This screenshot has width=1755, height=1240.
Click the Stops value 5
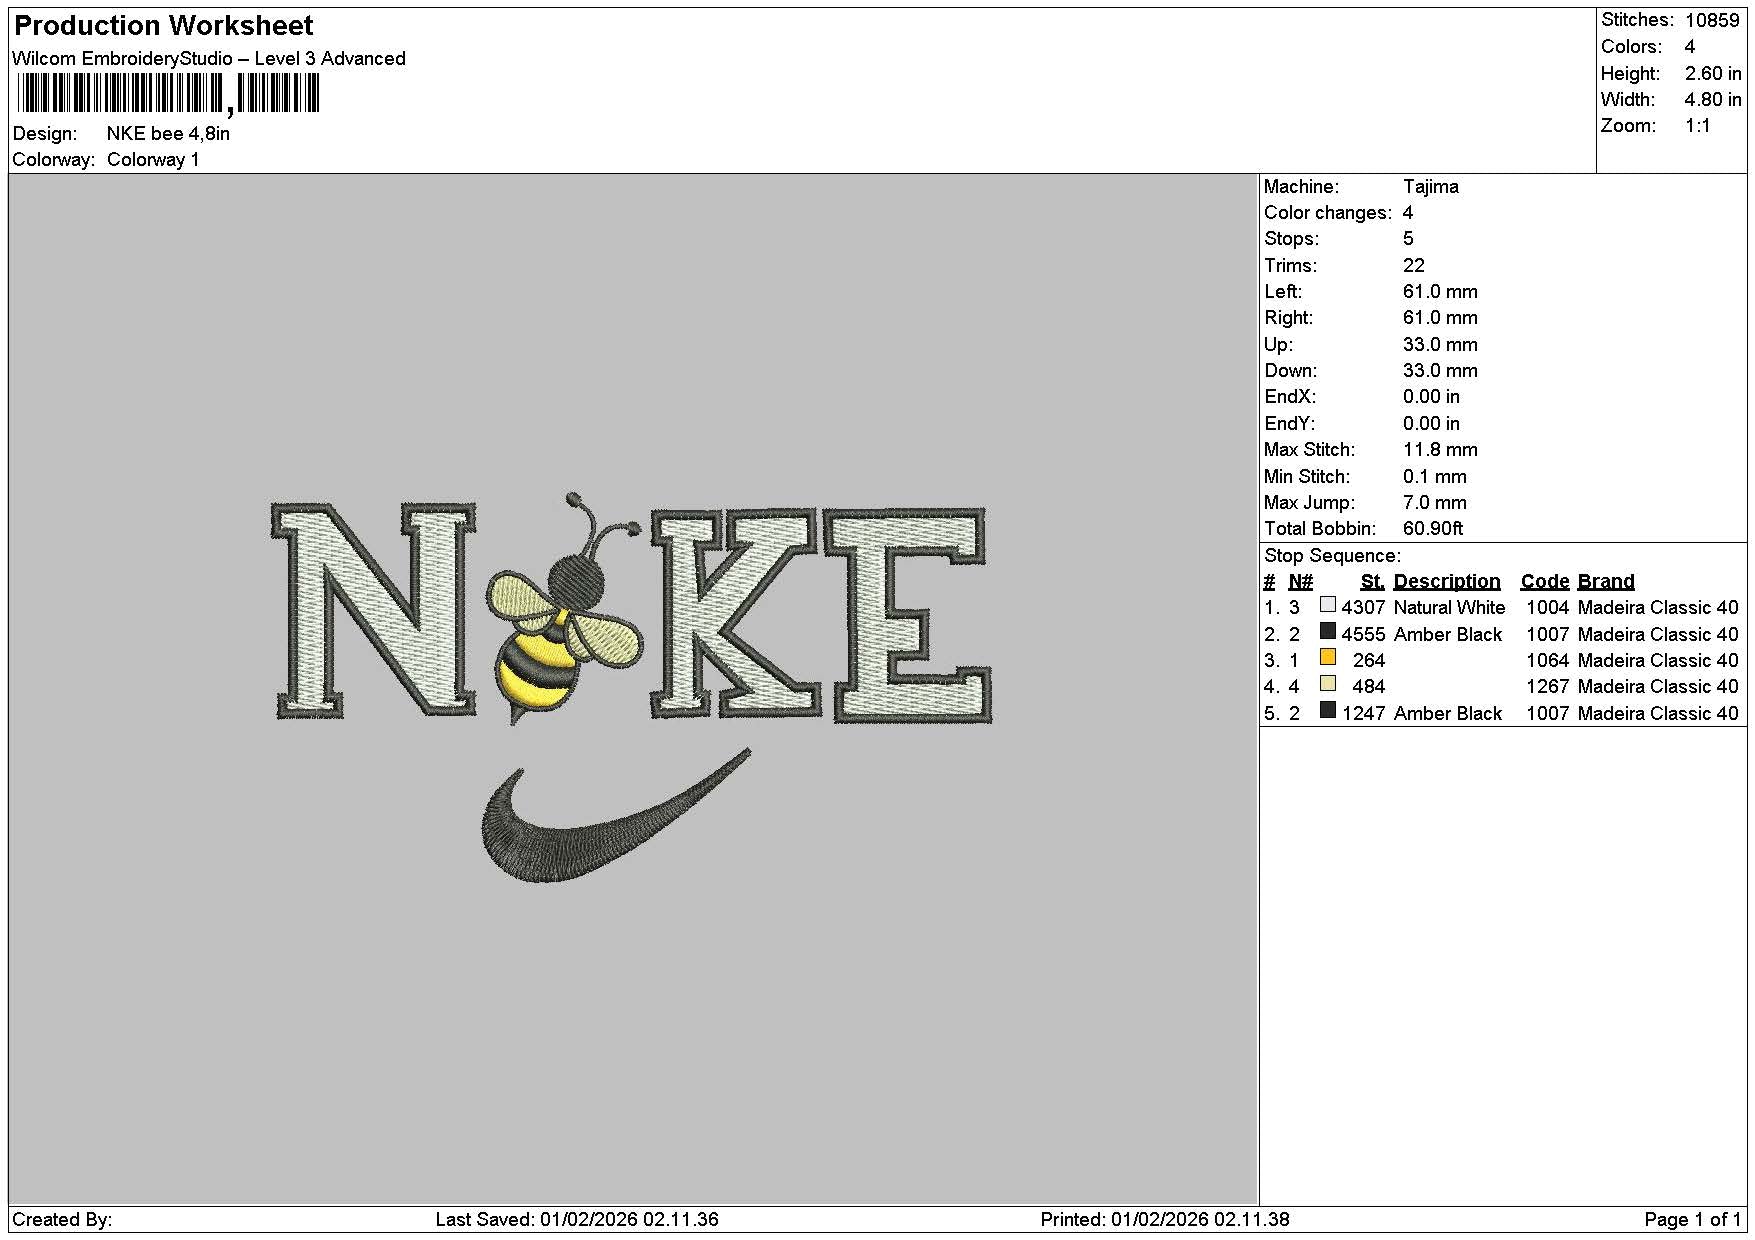(x=1408, y=239)
